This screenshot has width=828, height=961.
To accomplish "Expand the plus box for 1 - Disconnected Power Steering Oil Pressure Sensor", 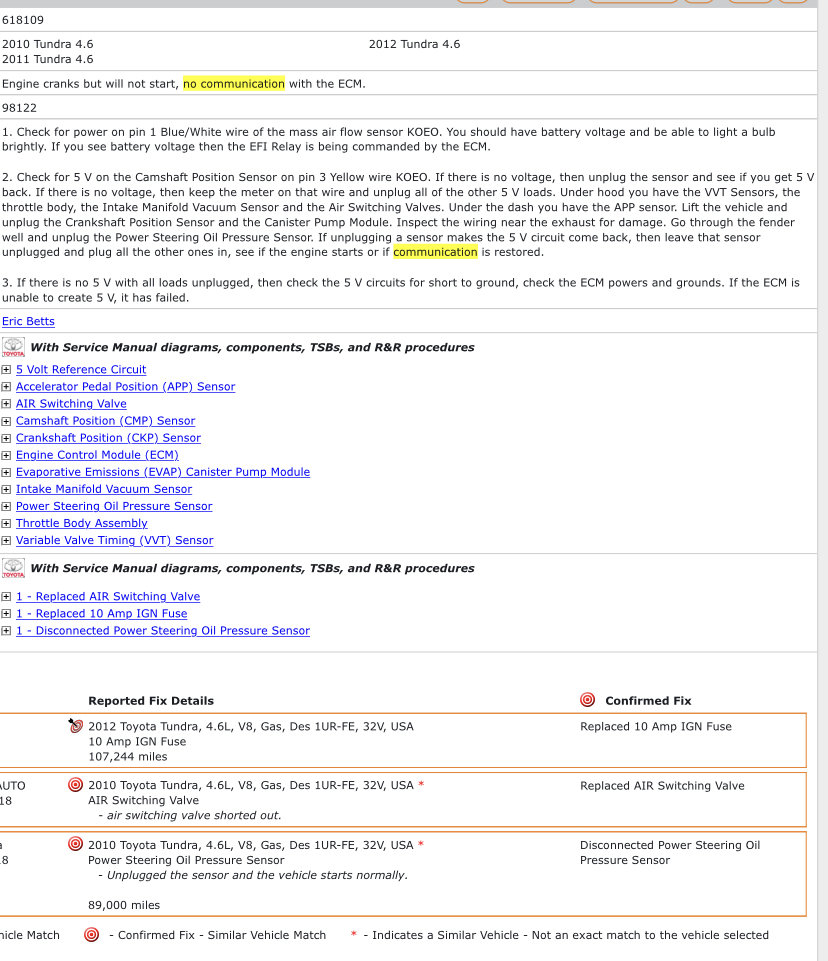I will pyautogui.click(x=6, y=631).
